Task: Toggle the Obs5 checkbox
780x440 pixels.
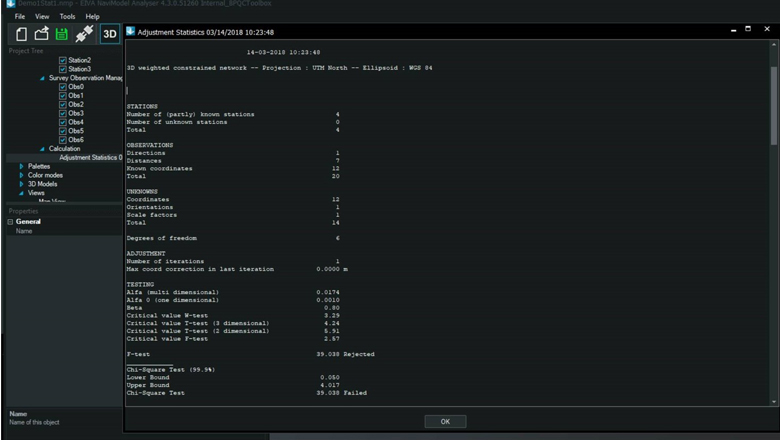Action: tap(63, 131)
